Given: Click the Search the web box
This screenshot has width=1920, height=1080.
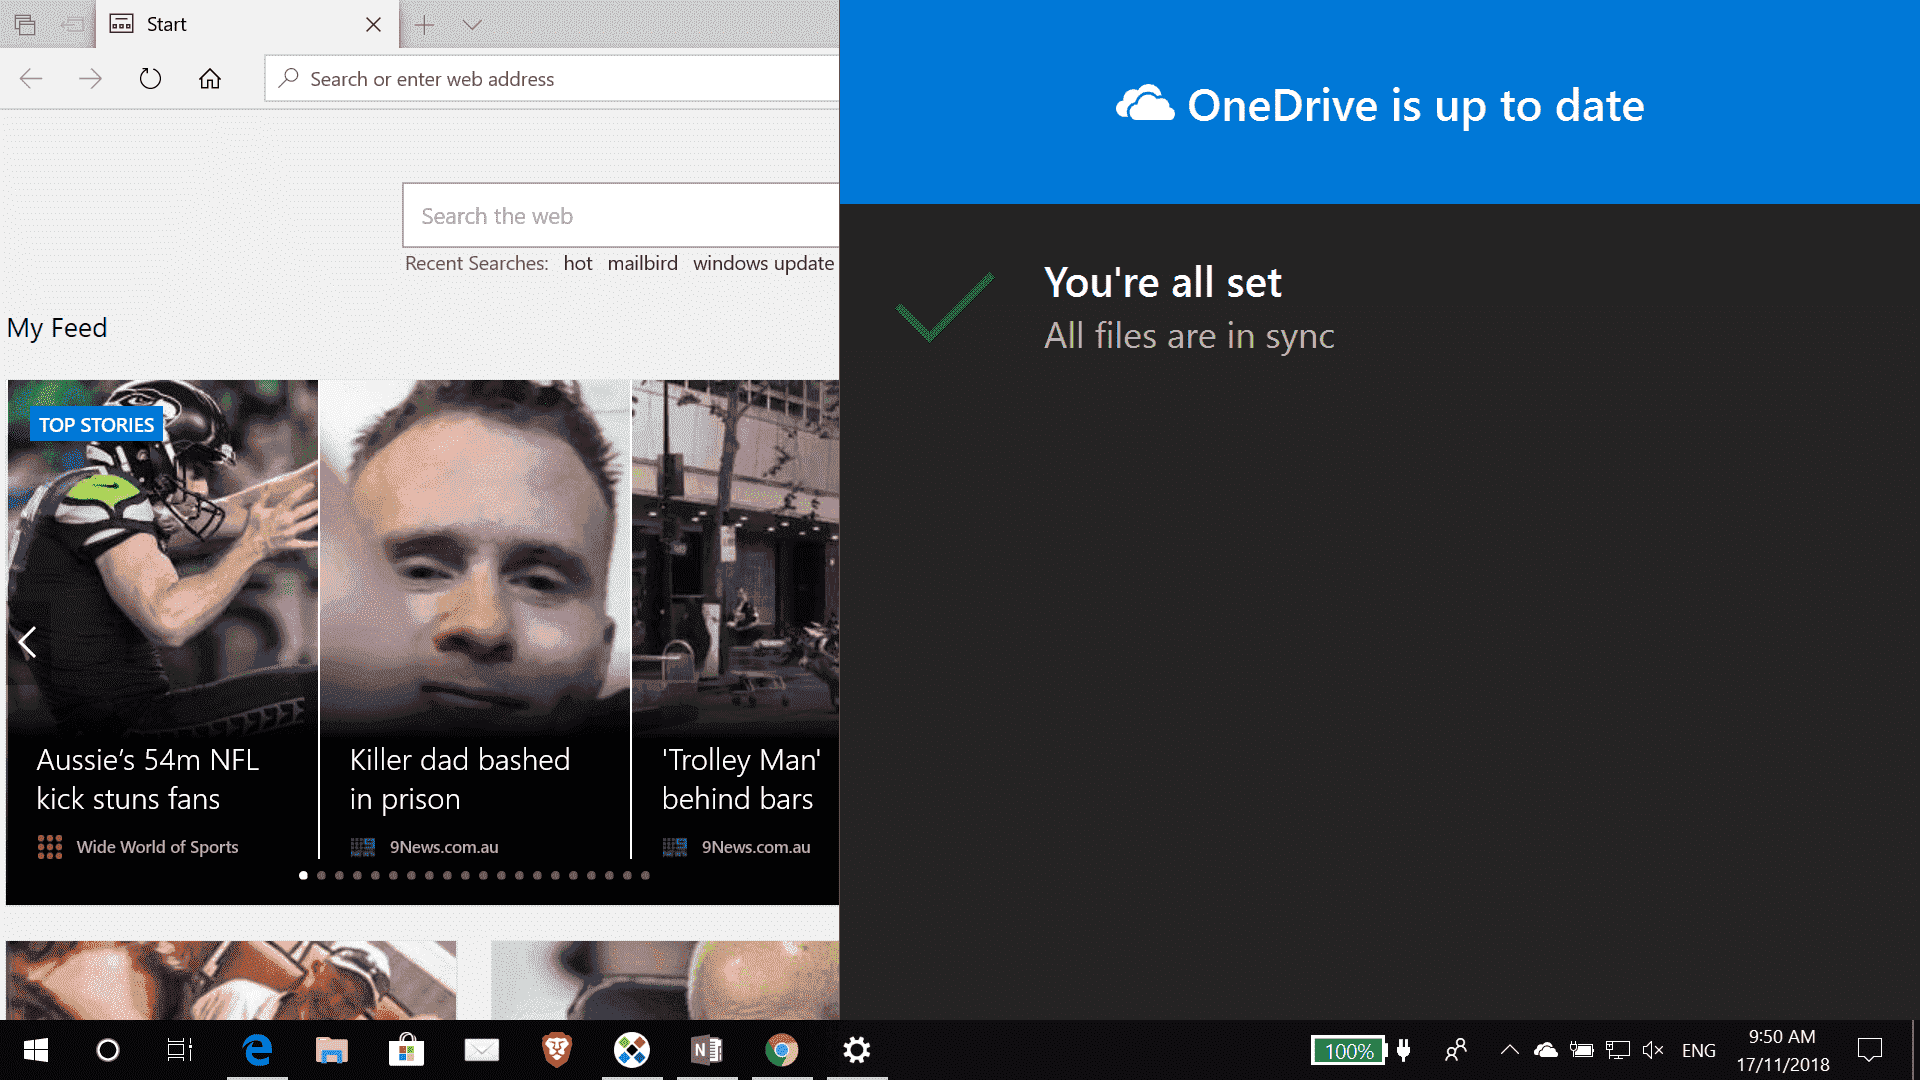Looking at the screenshot, I should (x=620, y=215).
